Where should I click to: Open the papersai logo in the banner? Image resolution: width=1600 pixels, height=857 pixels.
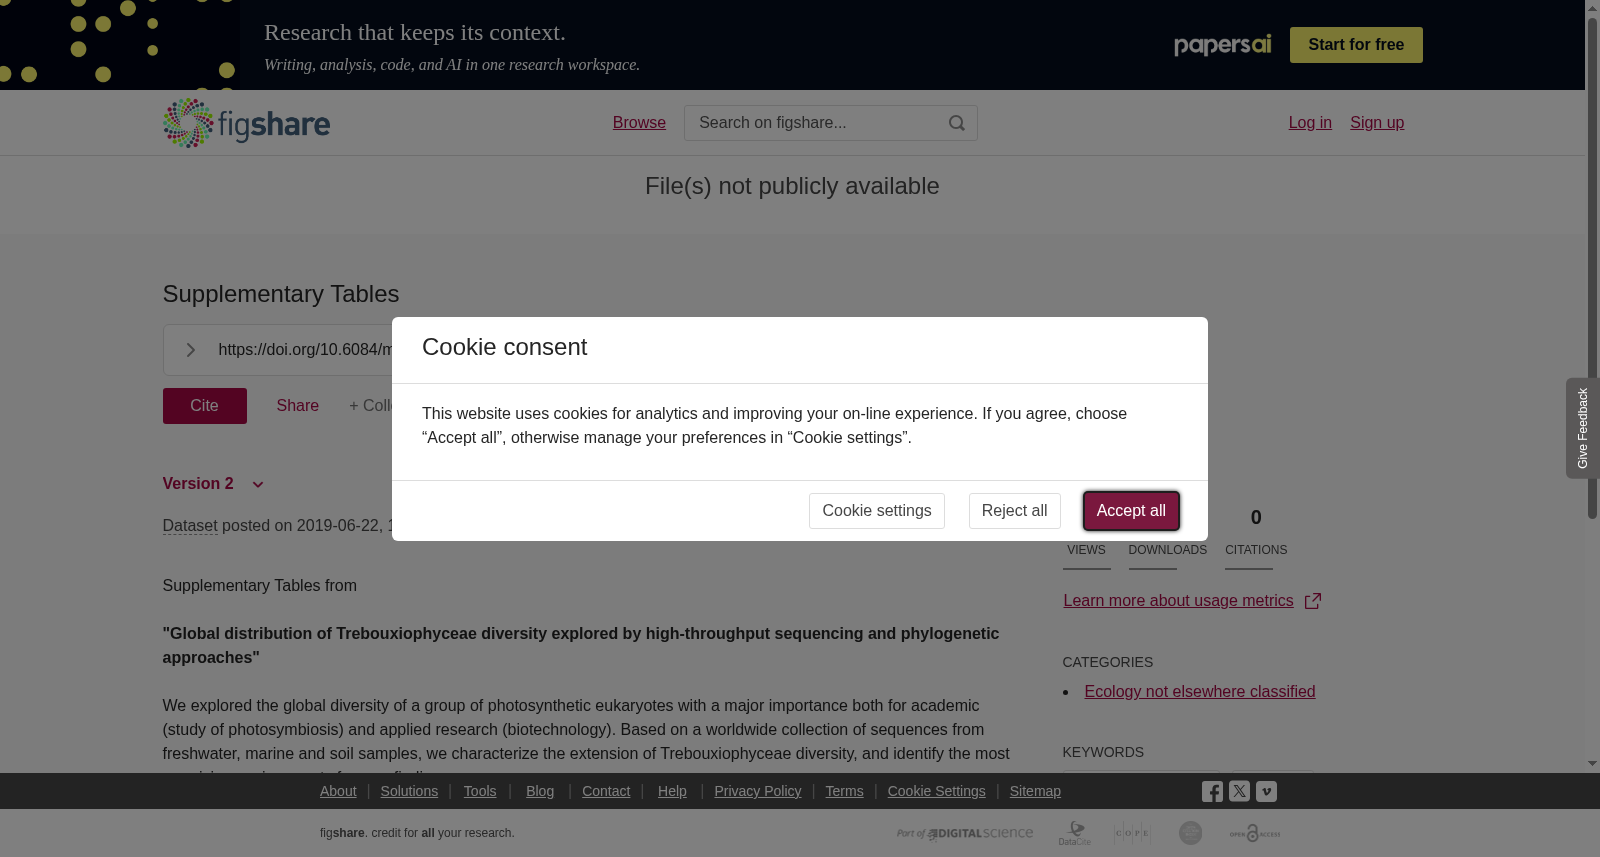pyautogui.click(x=1222, y=45)
